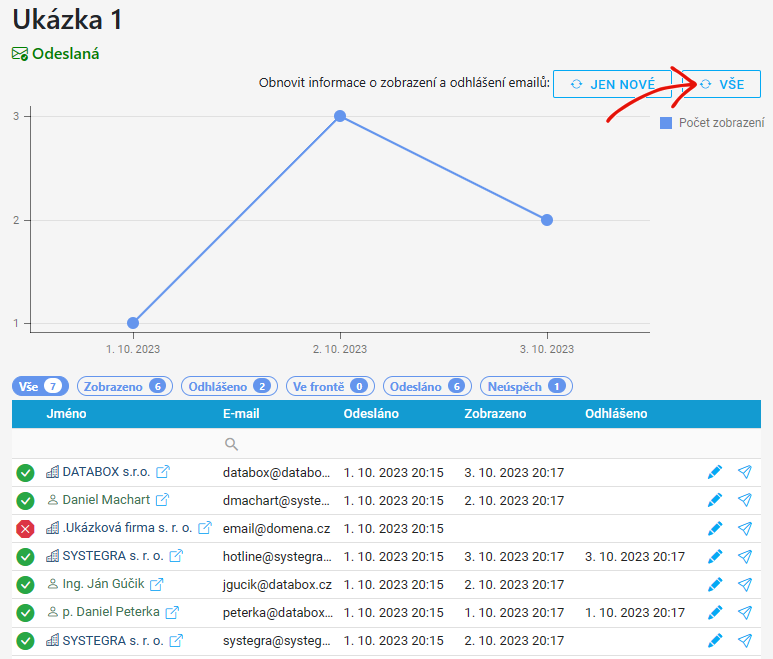Viewport: 773px width, 659px height.
Task: Resend email to systegra@systeg with paper plane
Action: click(x=745, y=641)
